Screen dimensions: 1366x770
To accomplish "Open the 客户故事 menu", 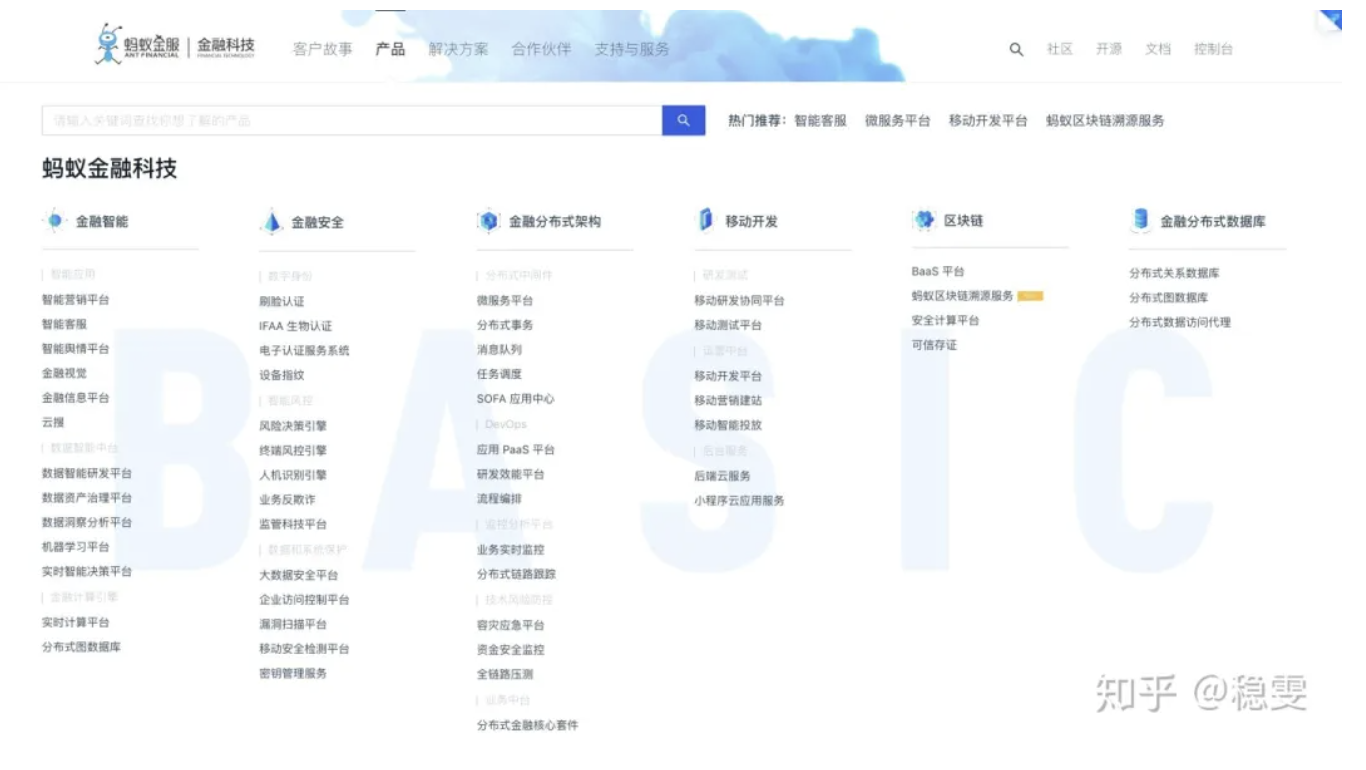I will [322, 49].
